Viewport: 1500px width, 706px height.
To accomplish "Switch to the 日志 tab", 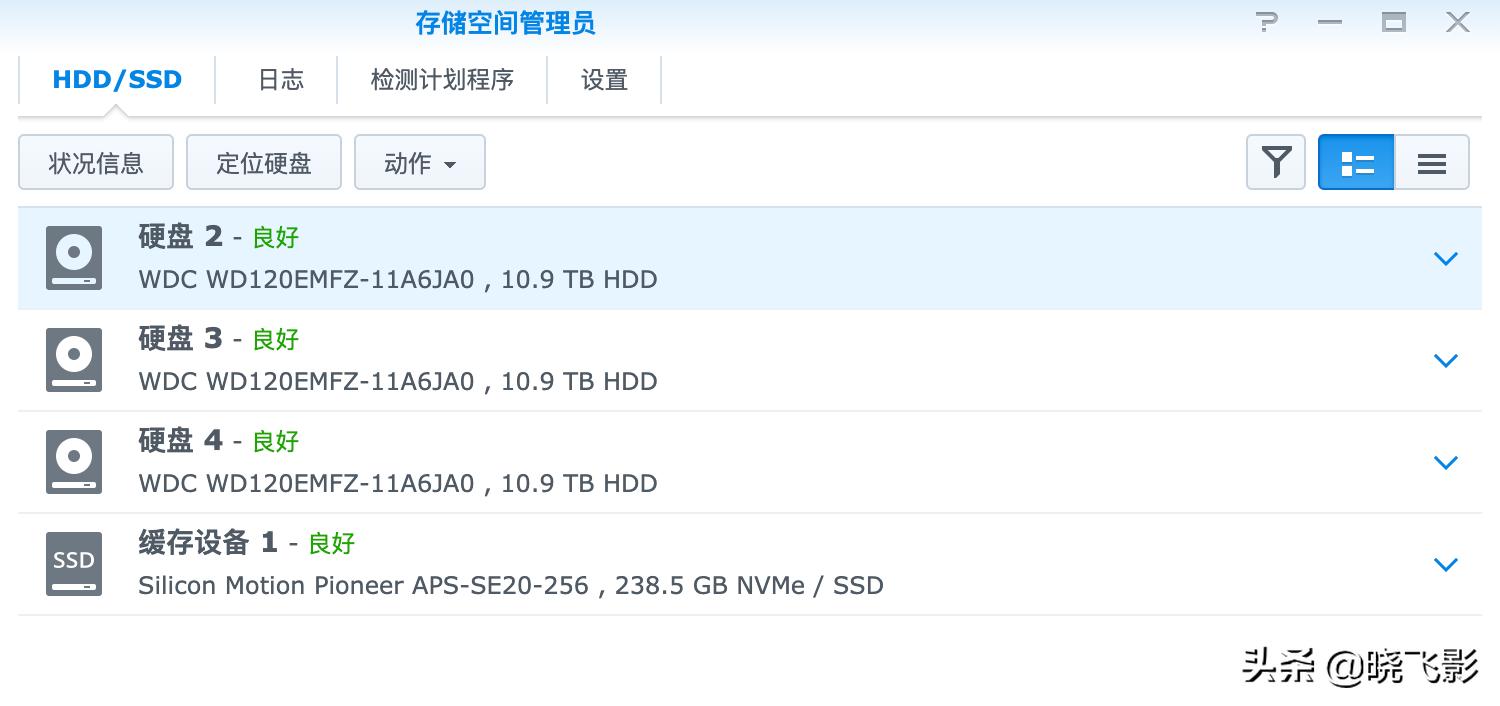I will pos(279,80).
